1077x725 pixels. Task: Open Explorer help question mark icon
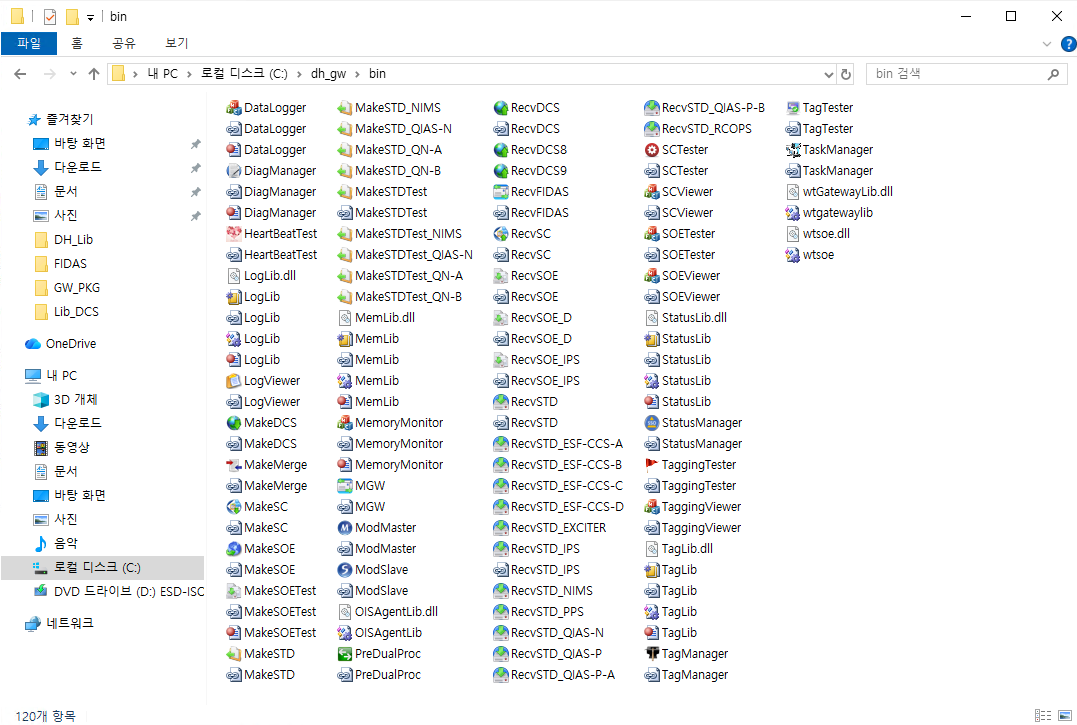(x=1067, y=44)
